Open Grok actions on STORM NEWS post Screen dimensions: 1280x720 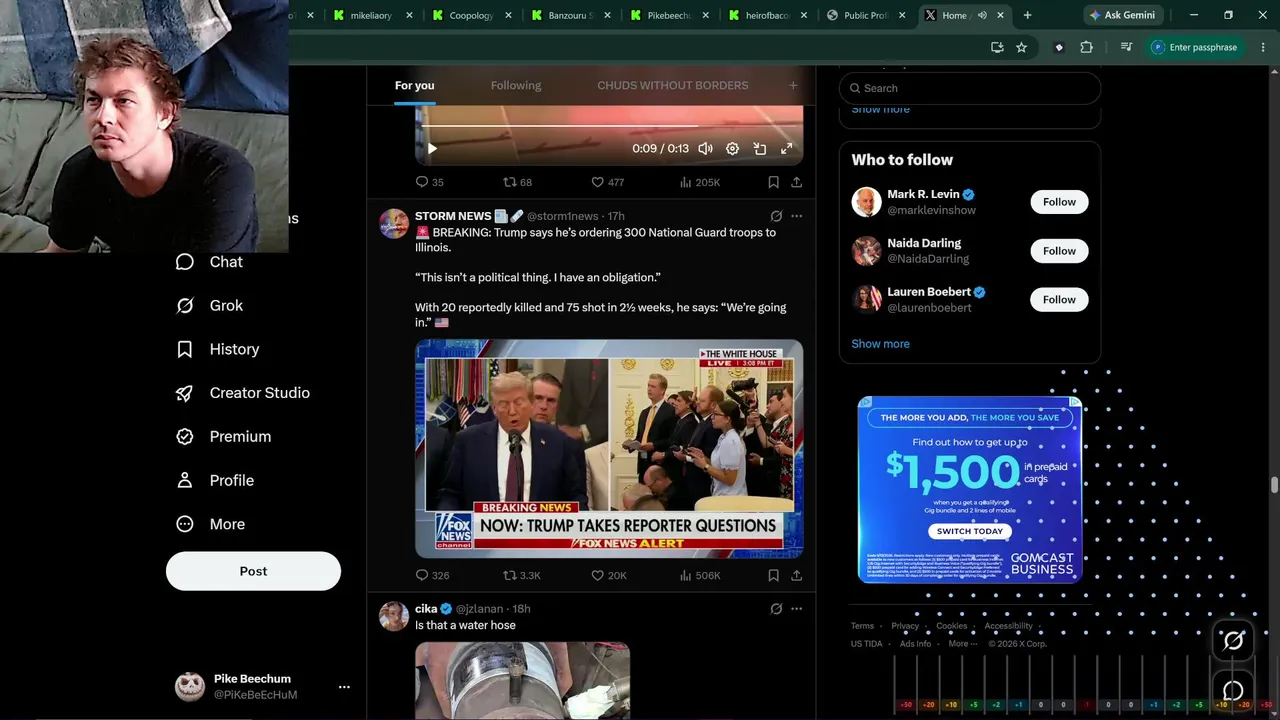(776, 216)
